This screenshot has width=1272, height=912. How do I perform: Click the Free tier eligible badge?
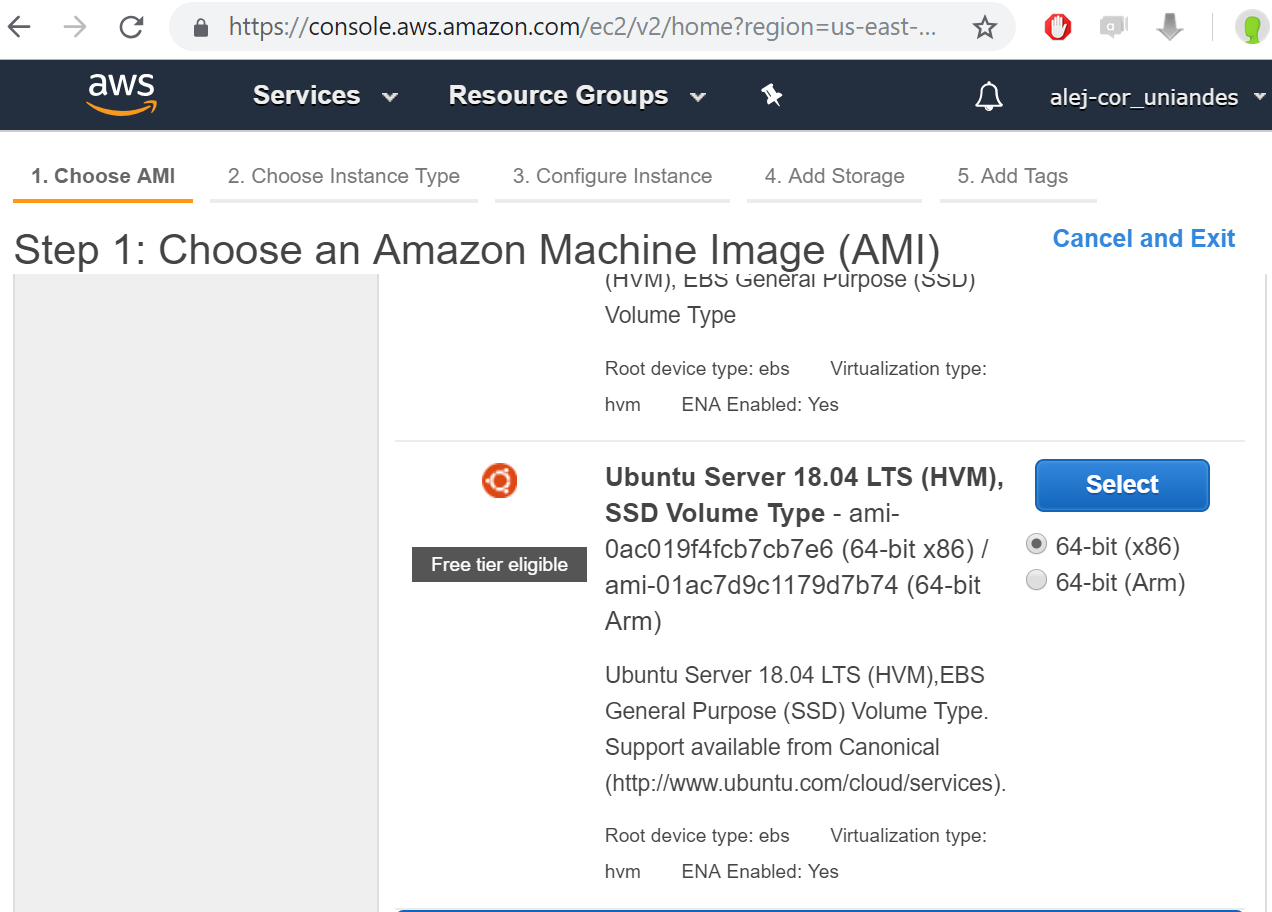[499, 564]
